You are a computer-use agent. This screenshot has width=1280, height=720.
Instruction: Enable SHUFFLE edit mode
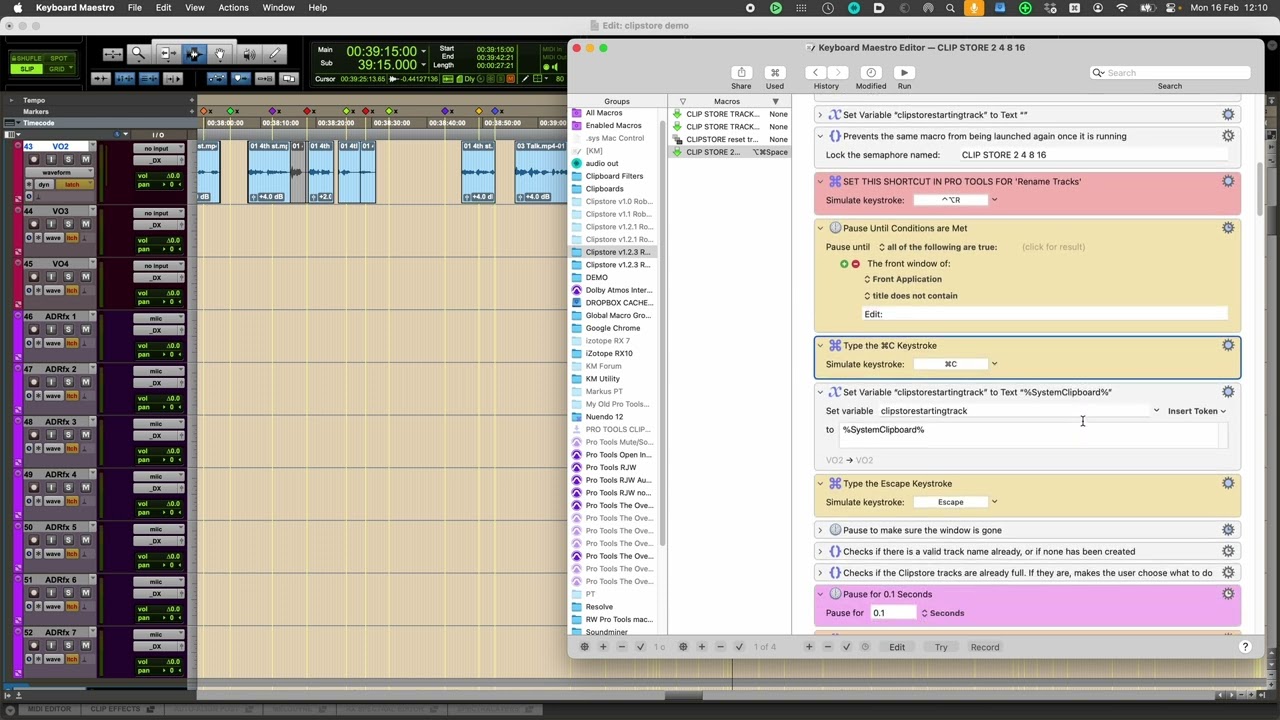(x=28, y=59)
